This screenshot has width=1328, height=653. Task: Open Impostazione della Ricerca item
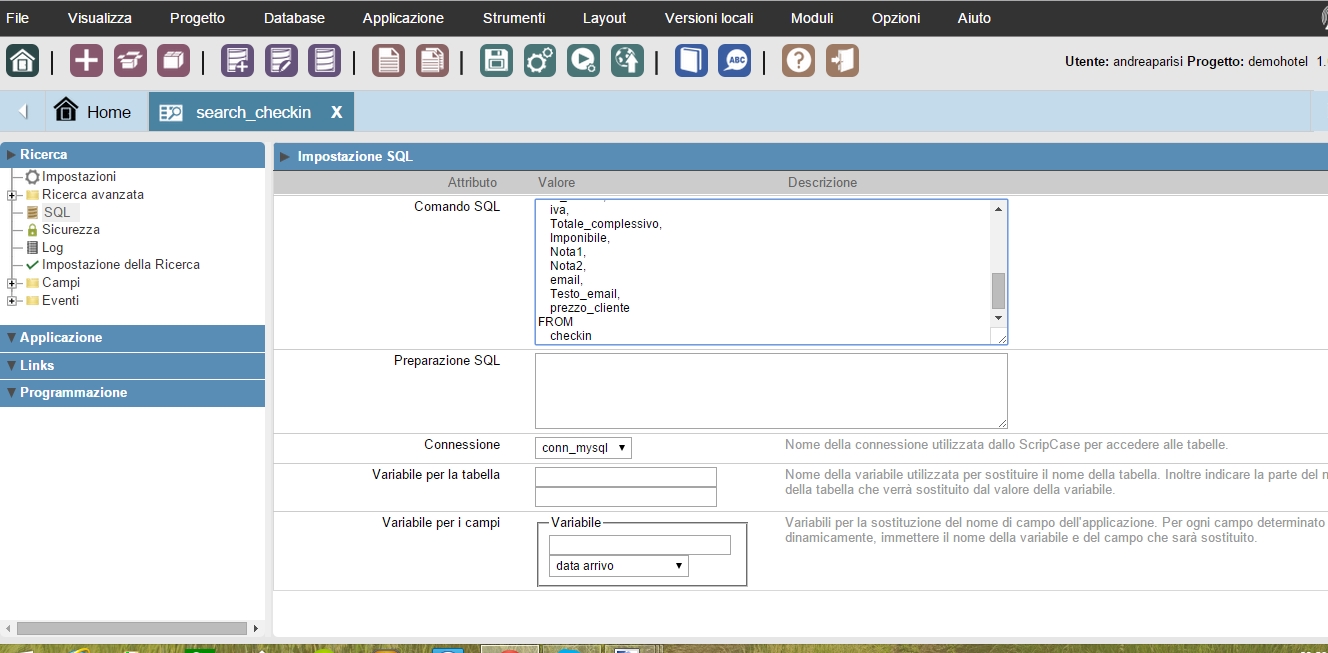pyautogui.click(x=120, y=265)
